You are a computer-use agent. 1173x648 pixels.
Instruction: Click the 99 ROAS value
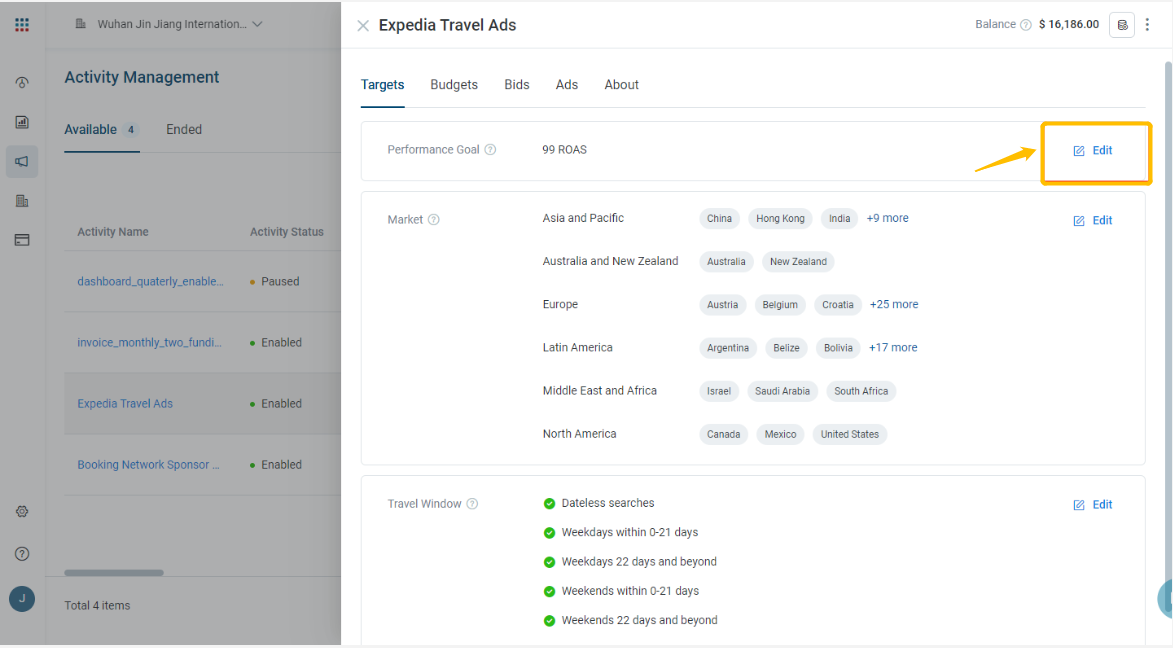coord(565,150)
